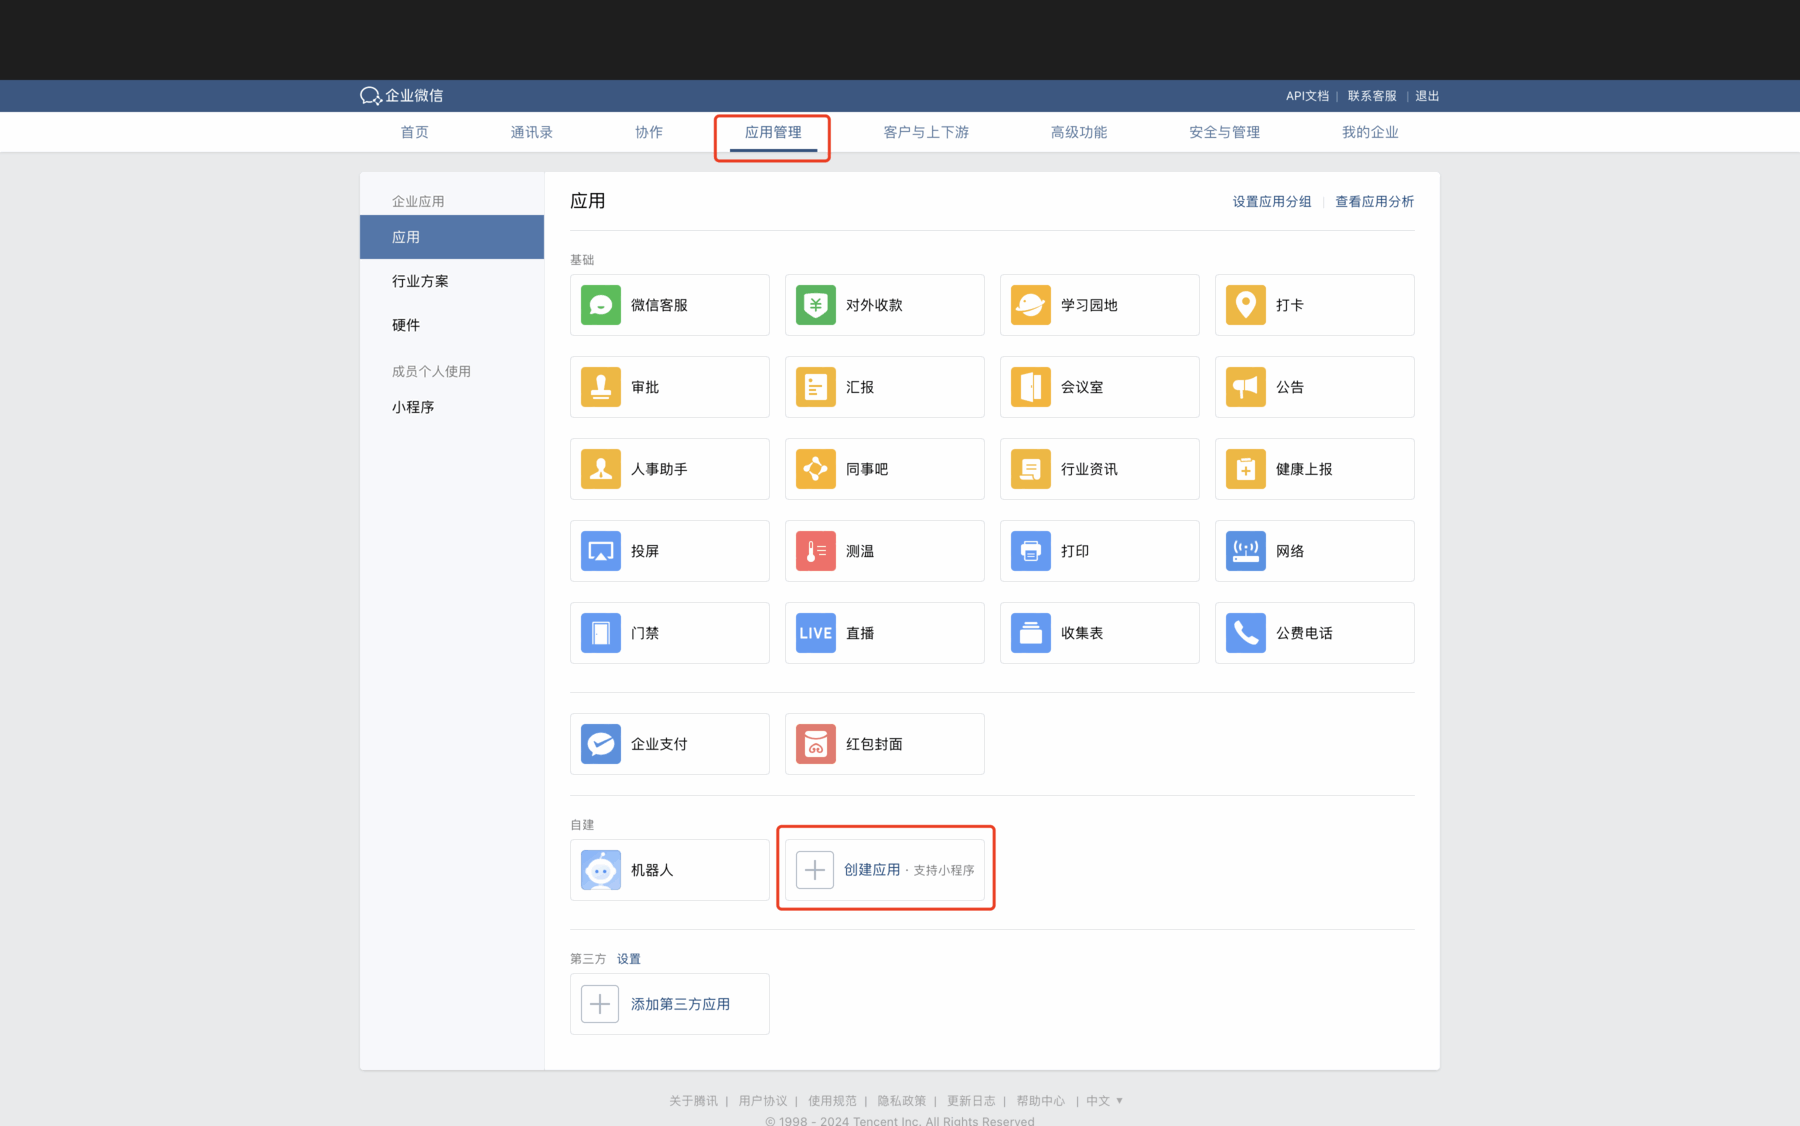Click the plus icon for 添加第三方应用

(600, 1004)
